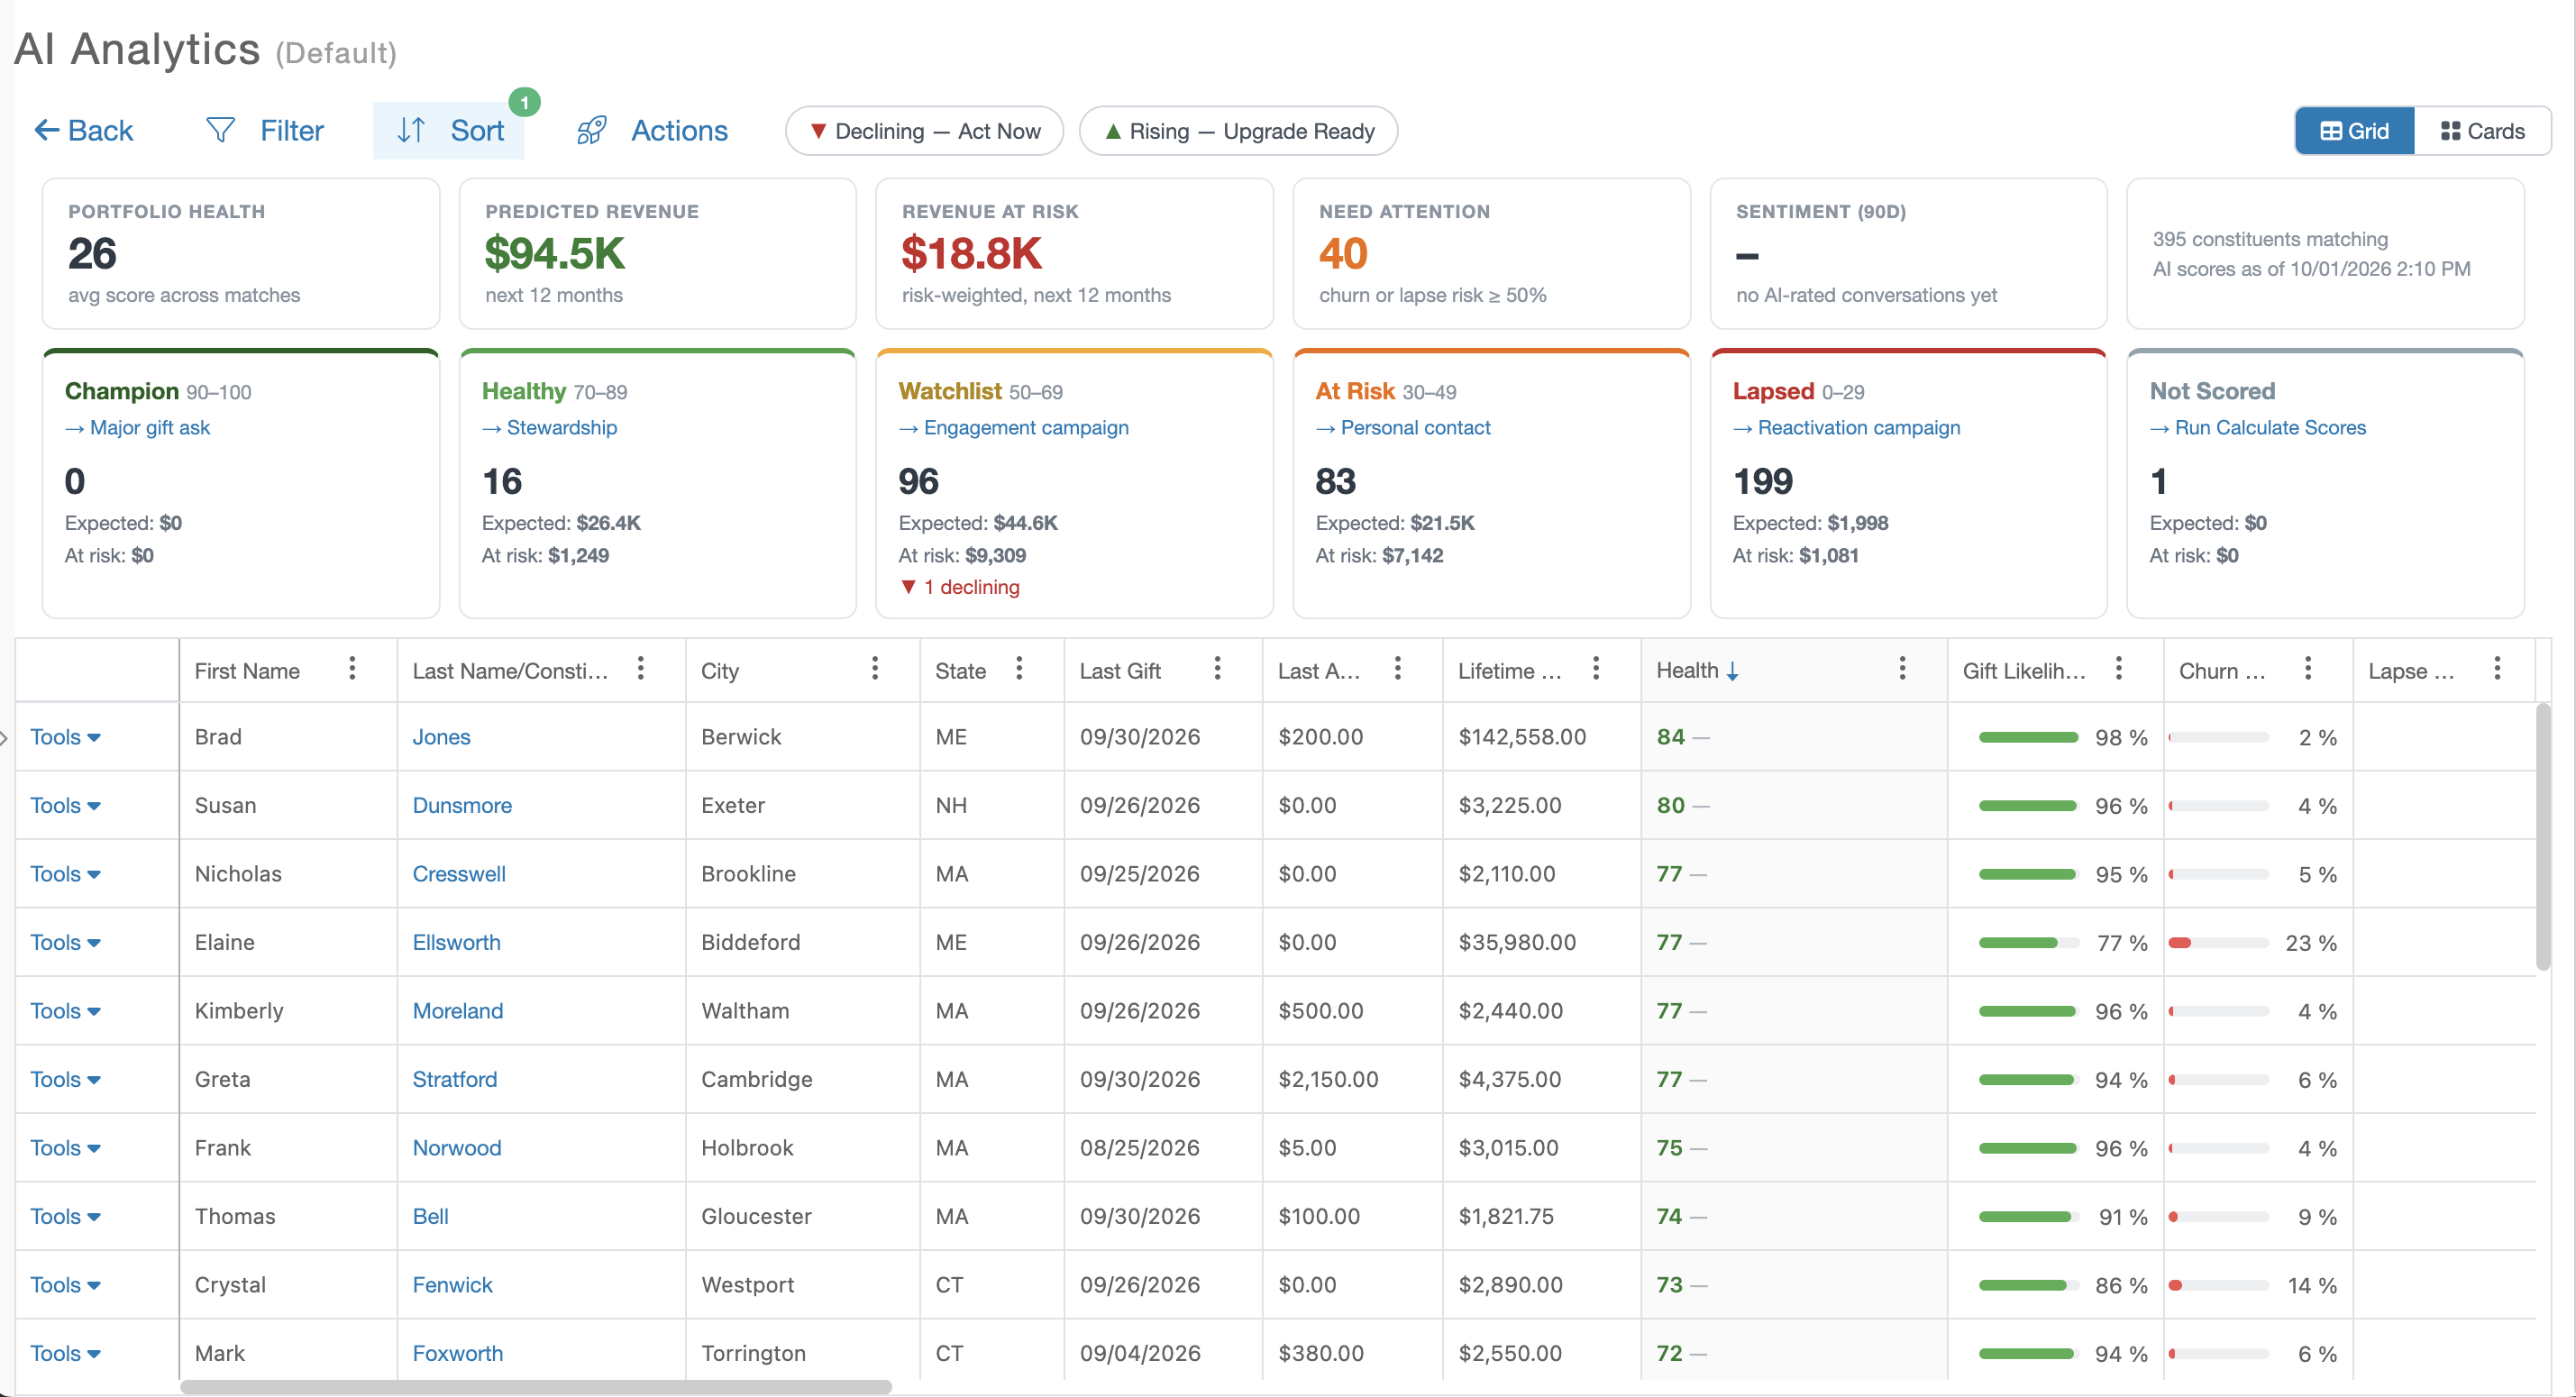Image resolution: width=2576 pixels, height=1397 pixels.
Task: Switch to Cards view
Action: 2482,131
